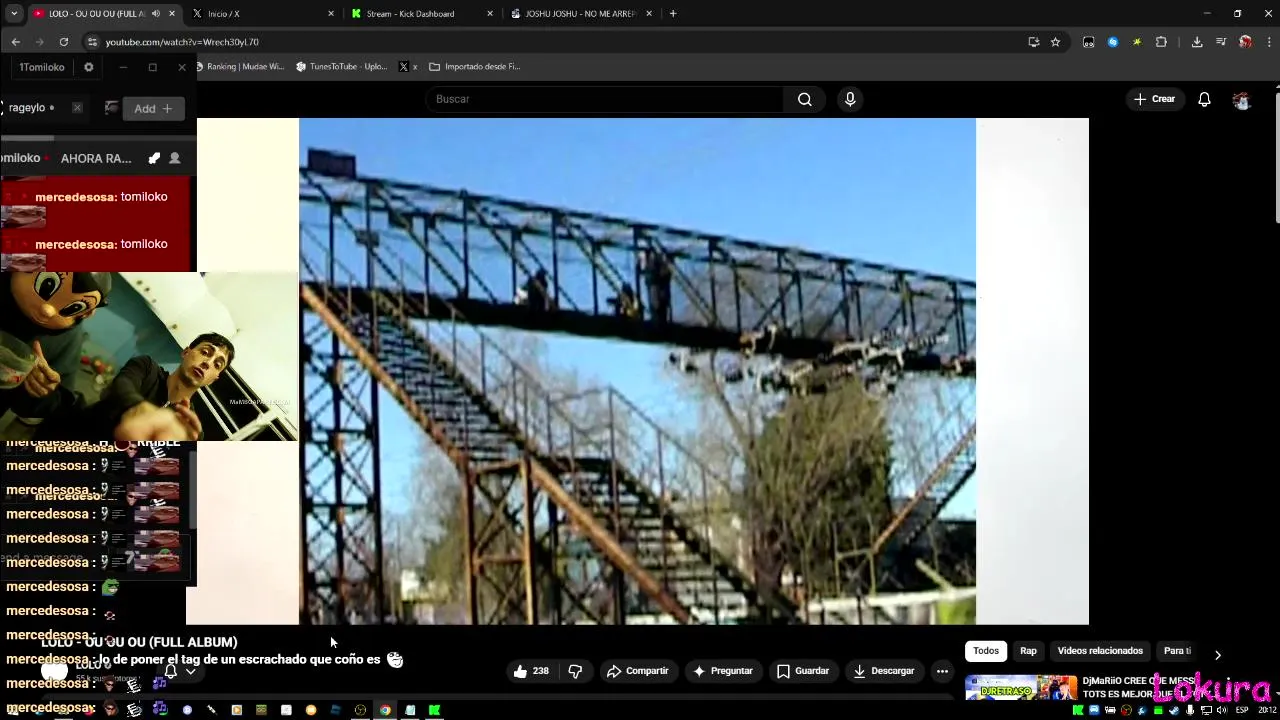Open Chrome icon in Windows taskbar

point(385,710)
